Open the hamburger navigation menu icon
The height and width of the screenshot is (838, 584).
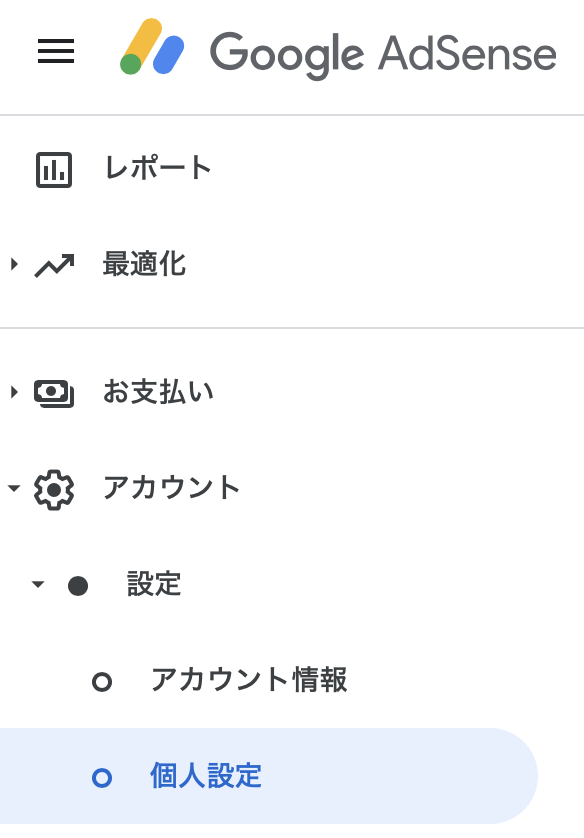(x=56, y=52)
